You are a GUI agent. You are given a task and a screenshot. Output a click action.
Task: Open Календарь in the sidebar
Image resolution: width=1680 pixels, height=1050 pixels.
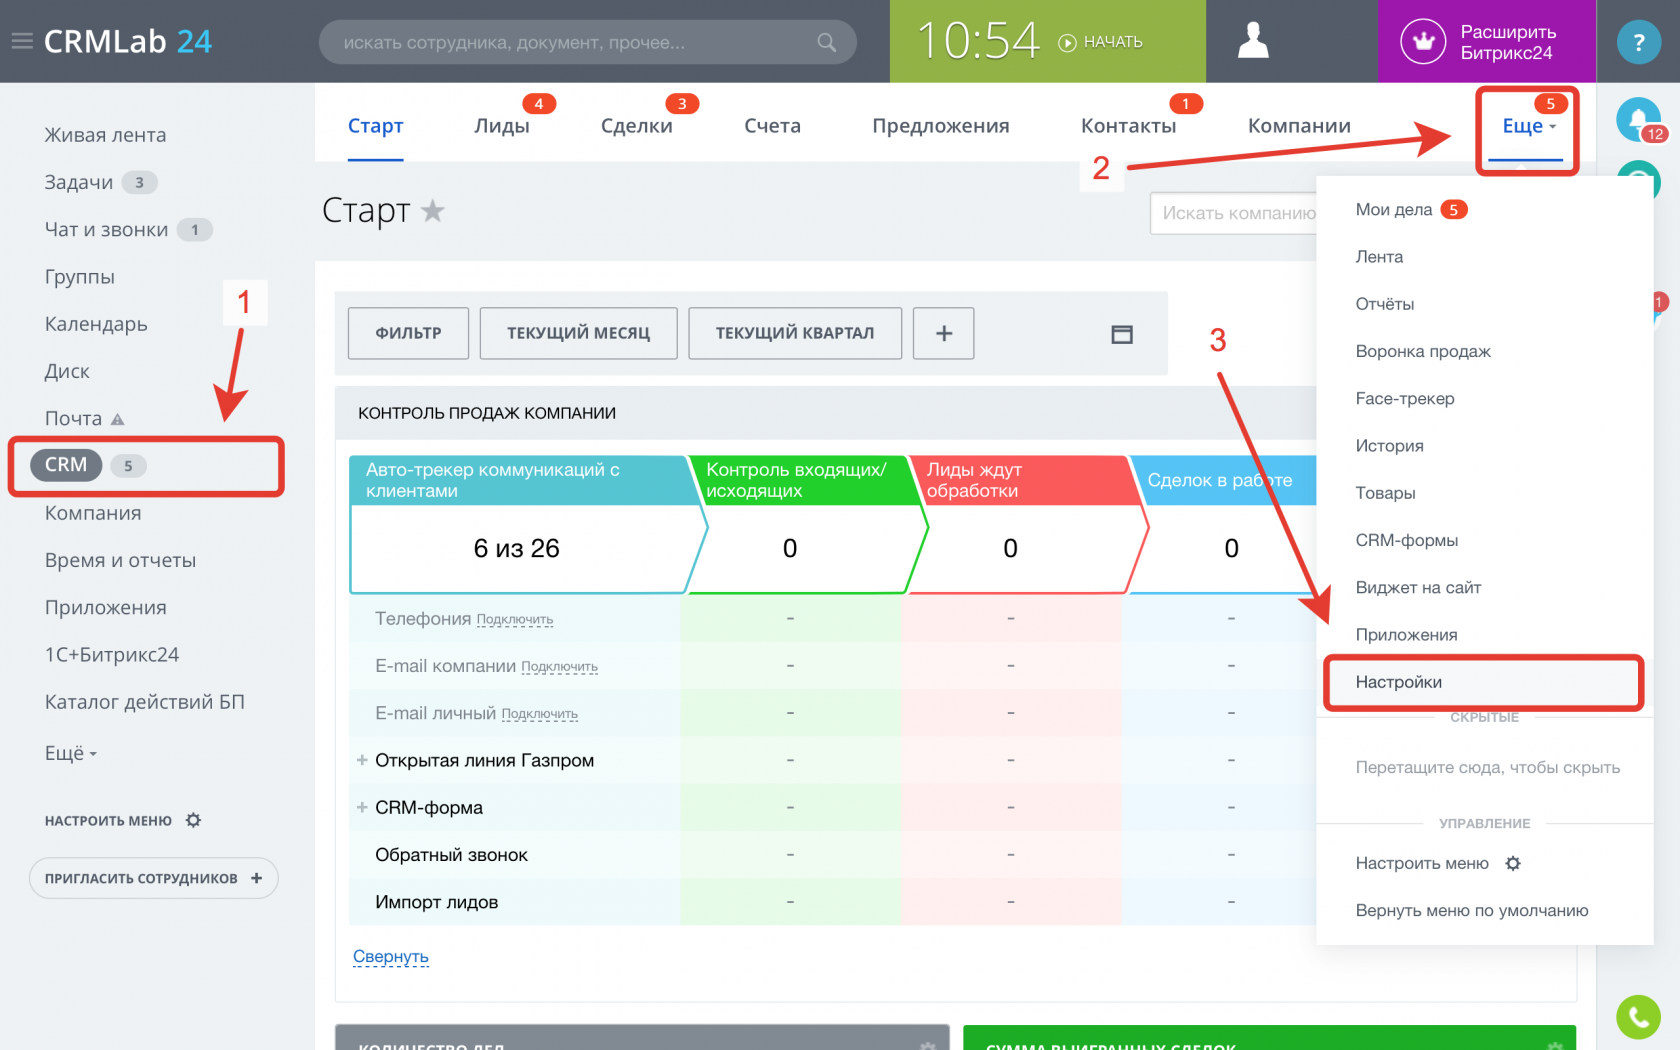pos(96,324)
